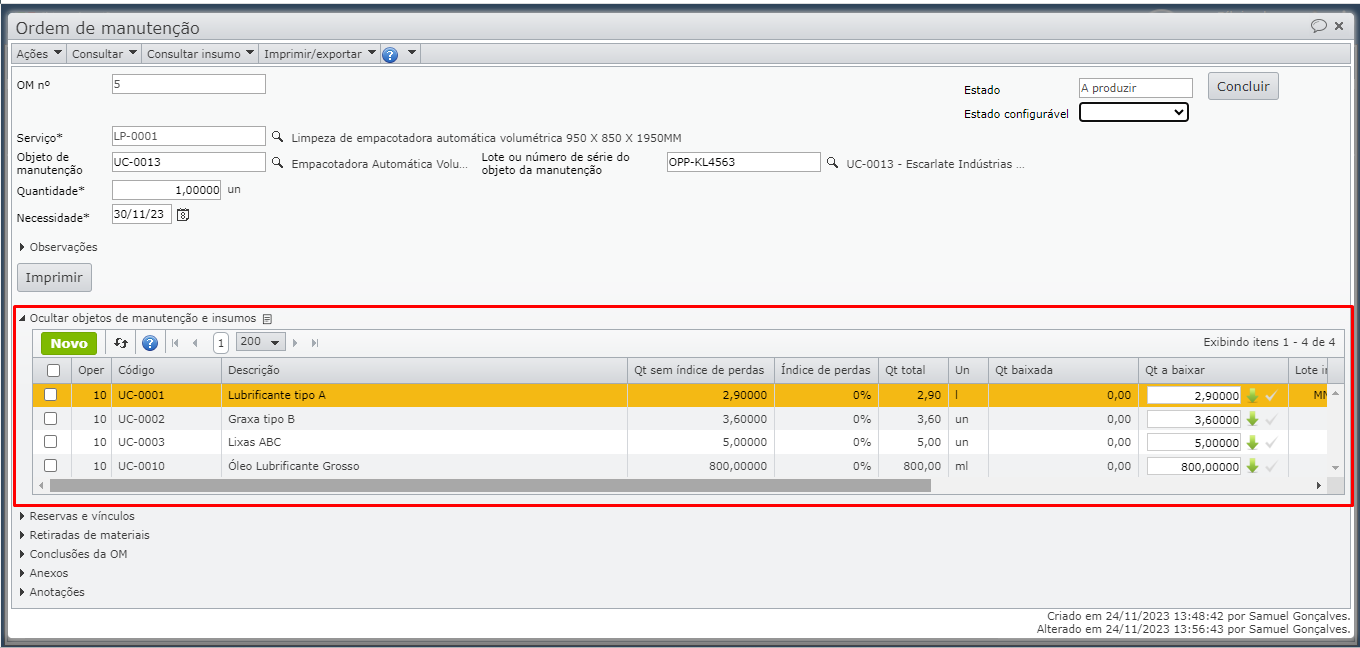
Task: Click the Qt total column header
Action: pos(913,370)
